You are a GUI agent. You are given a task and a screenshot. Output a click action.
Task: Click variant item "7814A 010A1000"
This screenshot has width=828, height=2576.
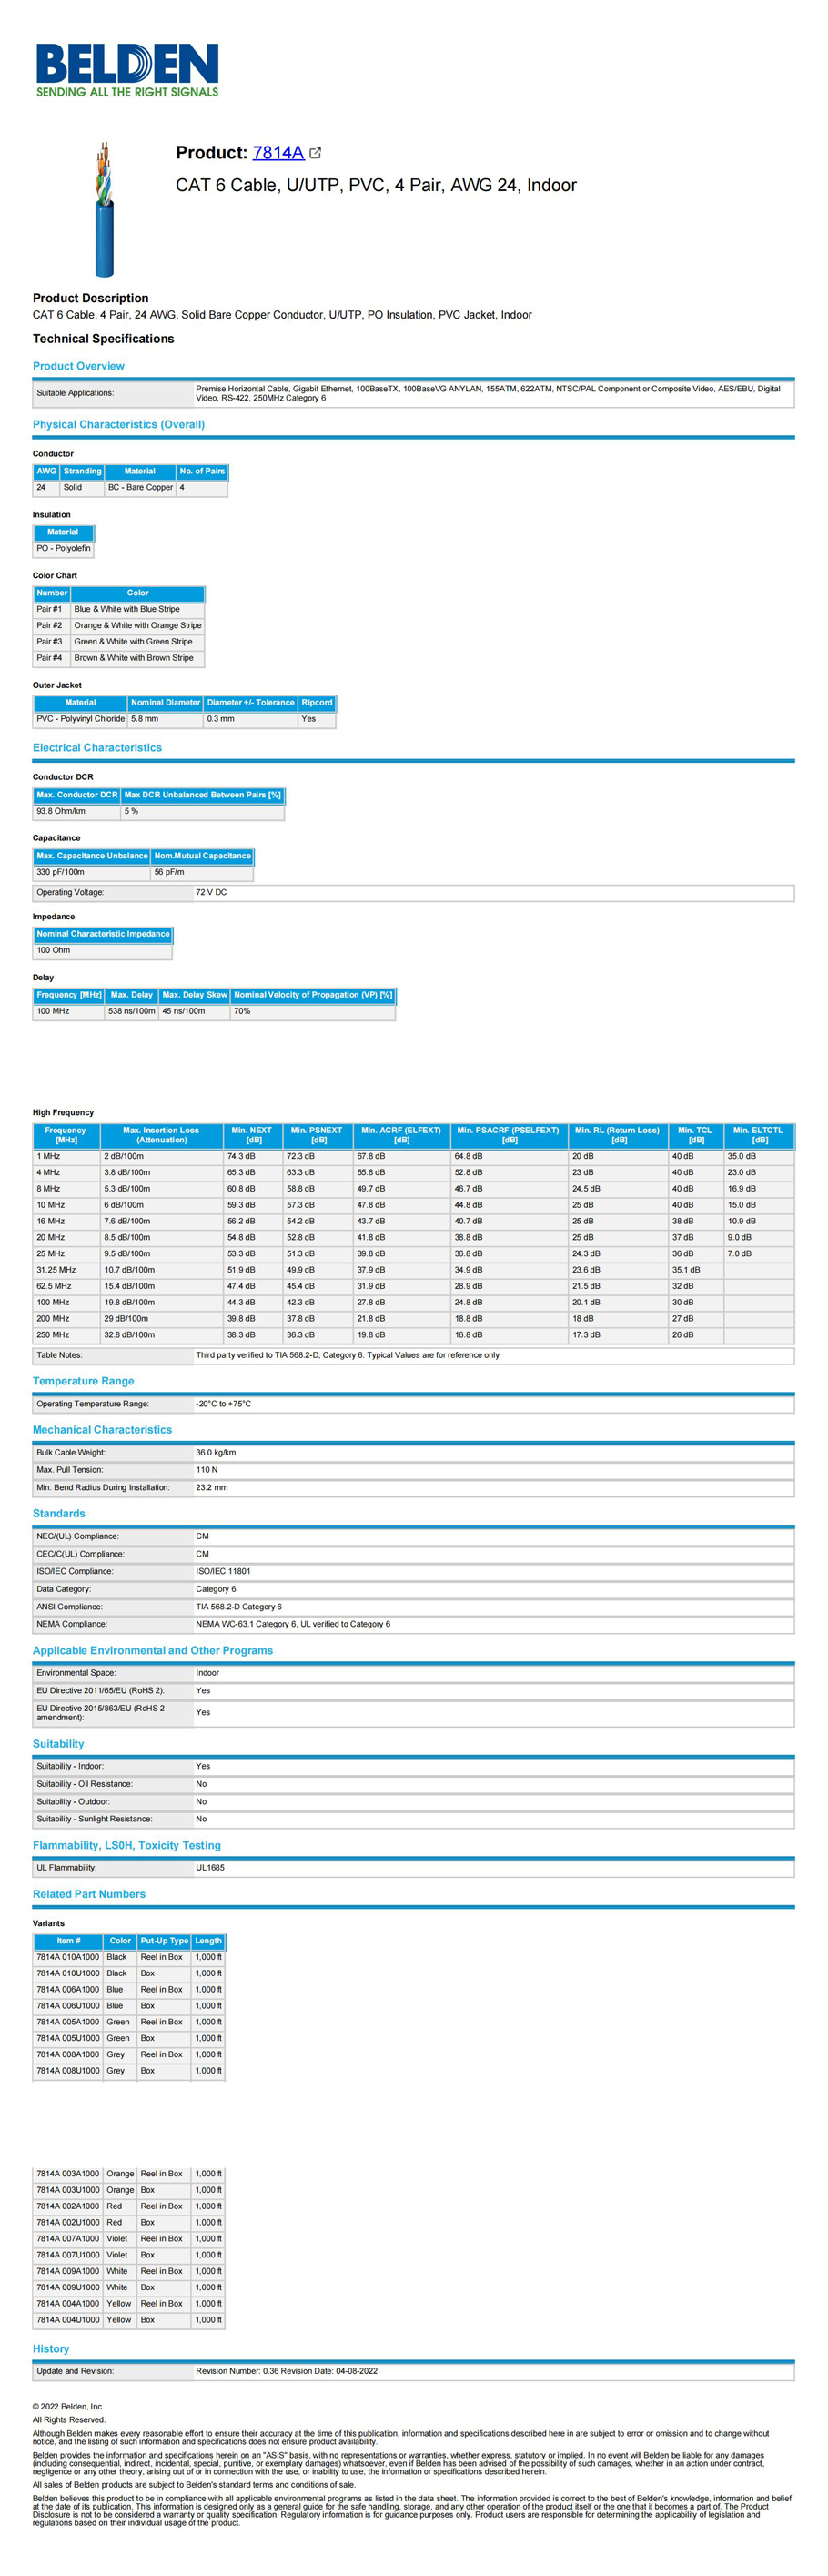(x=68, y=1958)
